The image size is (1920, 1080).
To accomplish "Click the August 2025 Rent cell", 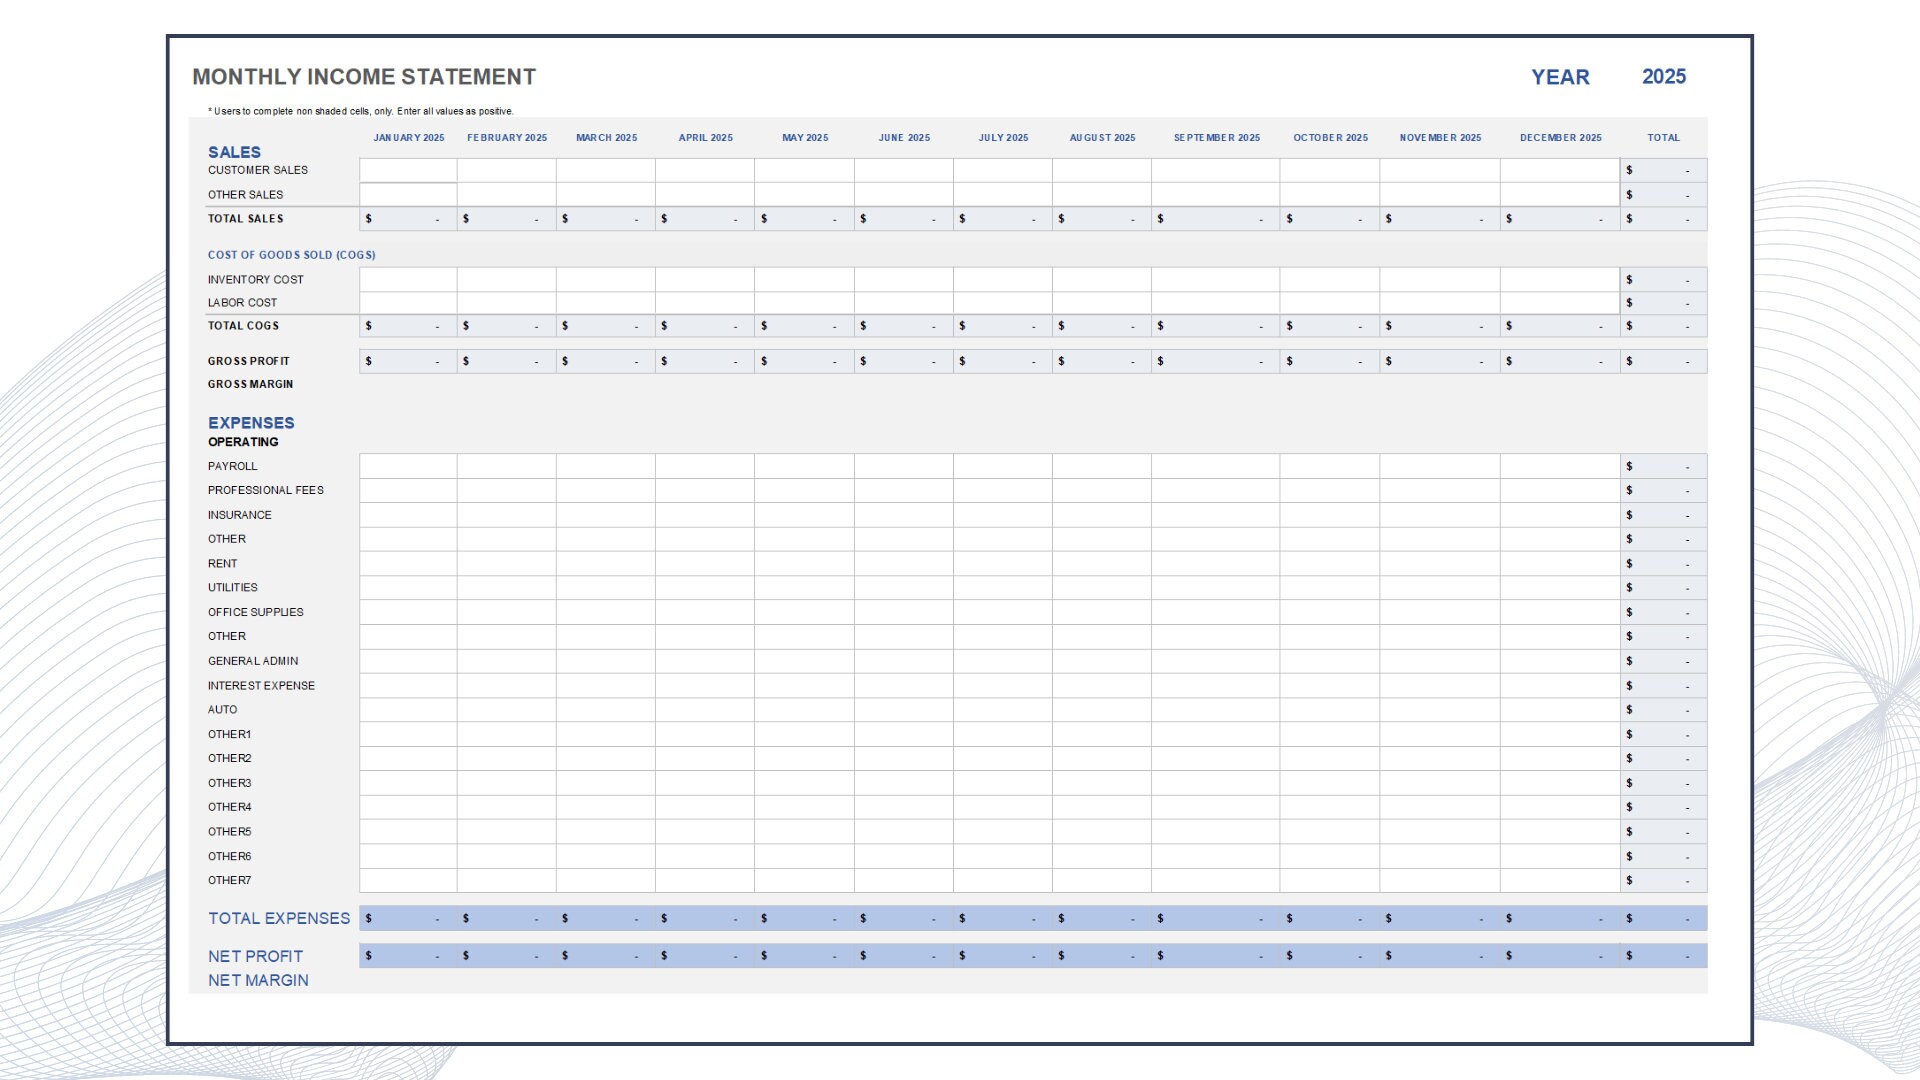I will click(x=1103, y=563).
